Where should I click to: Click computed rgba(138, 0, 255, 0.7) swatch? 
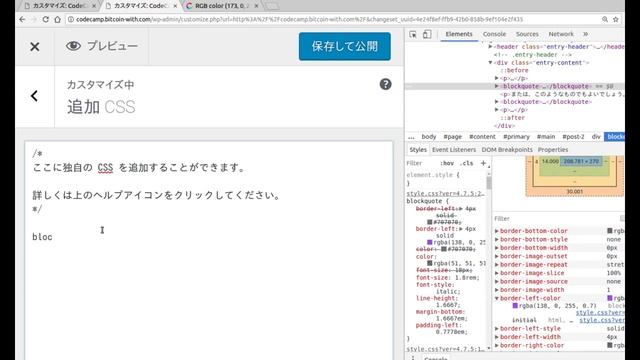pyautogui.click(x=515, y=306)
